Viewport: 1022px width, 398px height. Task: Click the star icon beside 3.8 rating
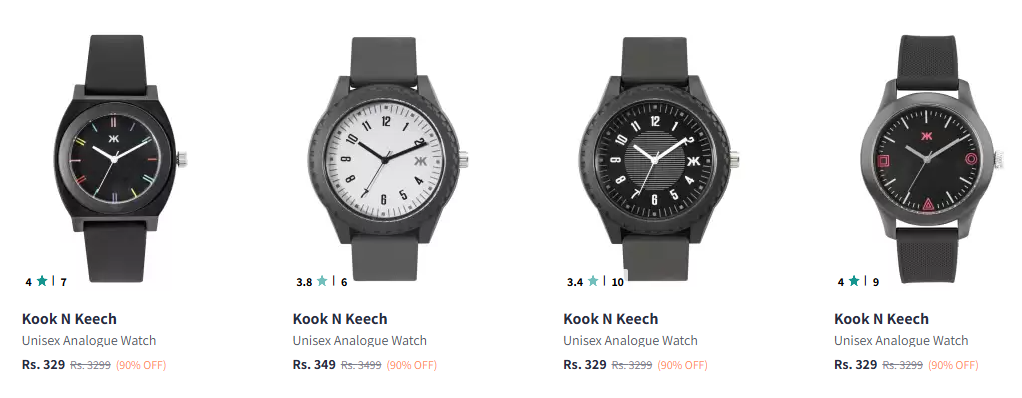tap(322, 281)
